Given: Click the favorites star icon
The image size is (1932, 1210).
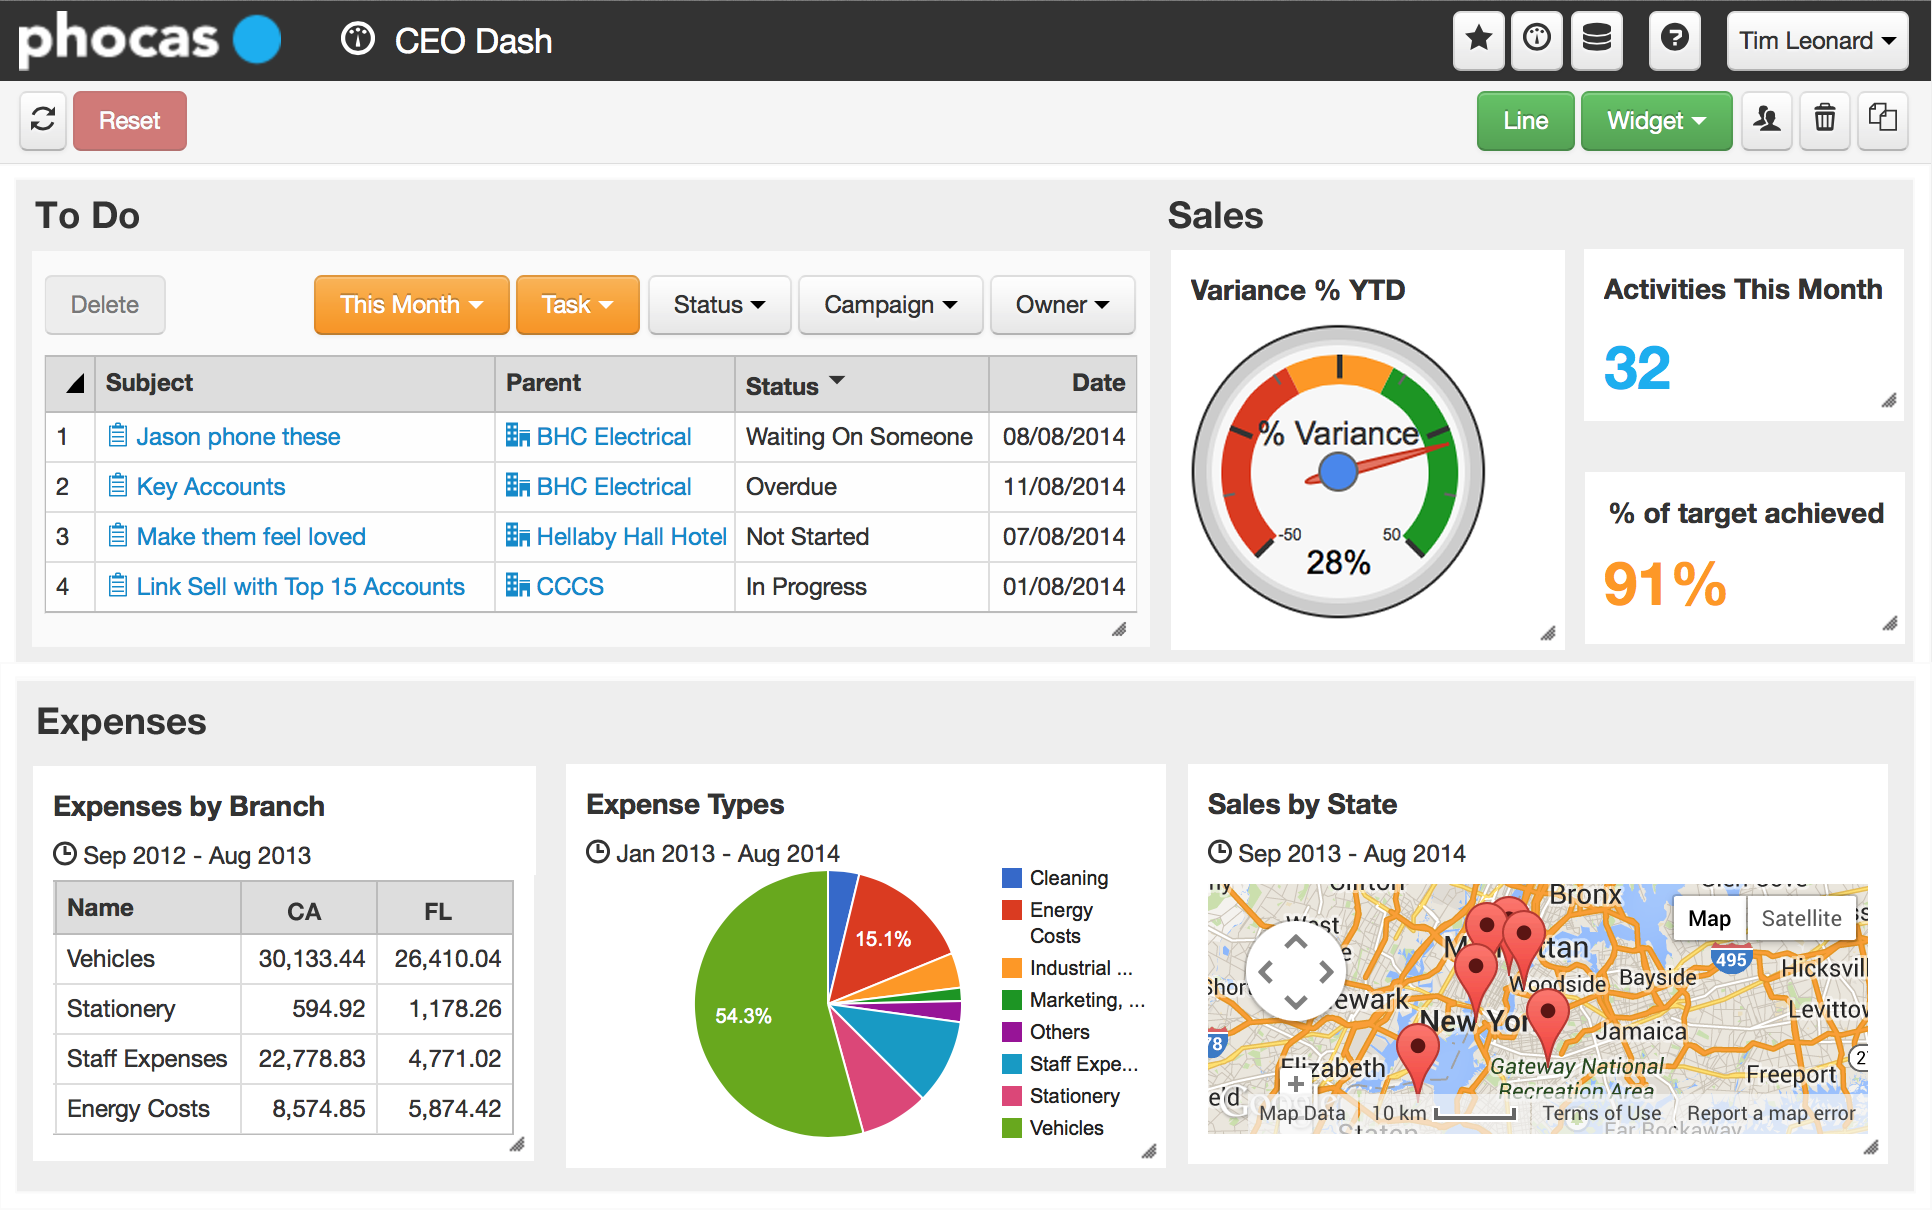Looking at the screenshot, I should (1478, 40).
